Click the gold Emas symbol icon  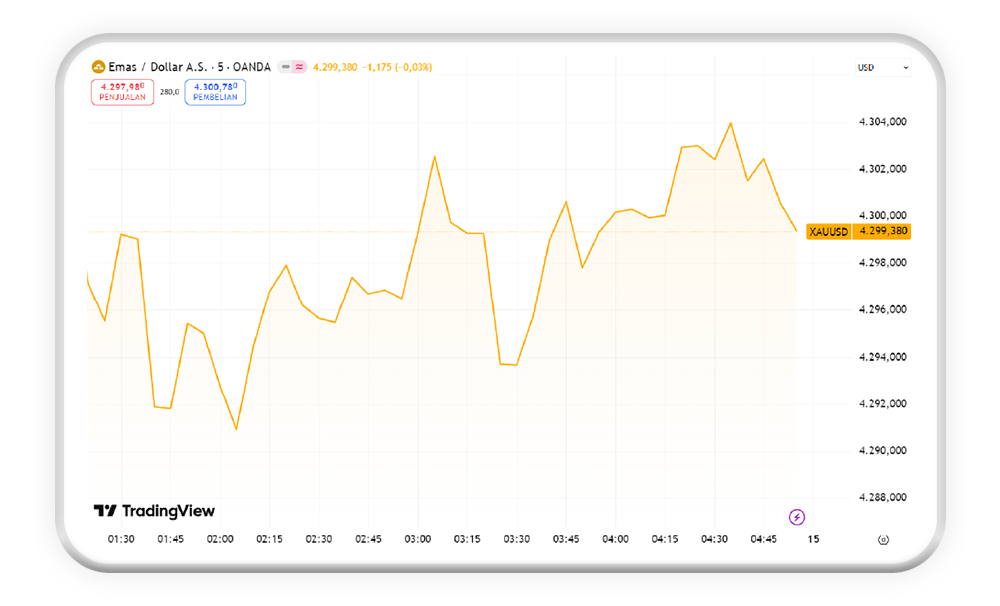tap(98, 67)
